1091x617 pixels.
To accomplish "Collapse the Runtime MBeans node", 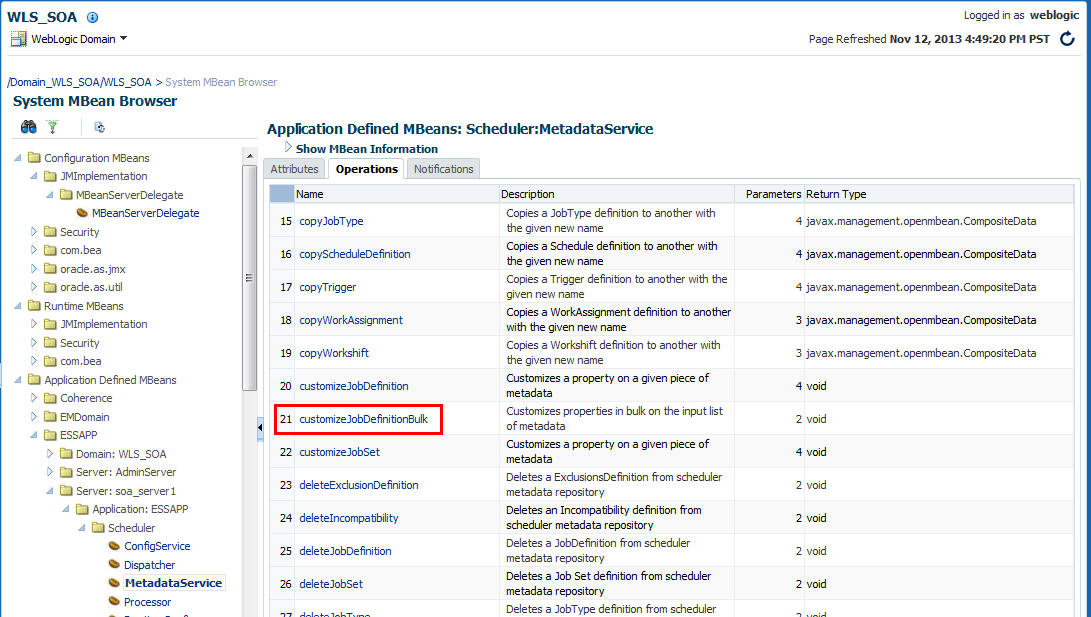I will pos(17,306).
